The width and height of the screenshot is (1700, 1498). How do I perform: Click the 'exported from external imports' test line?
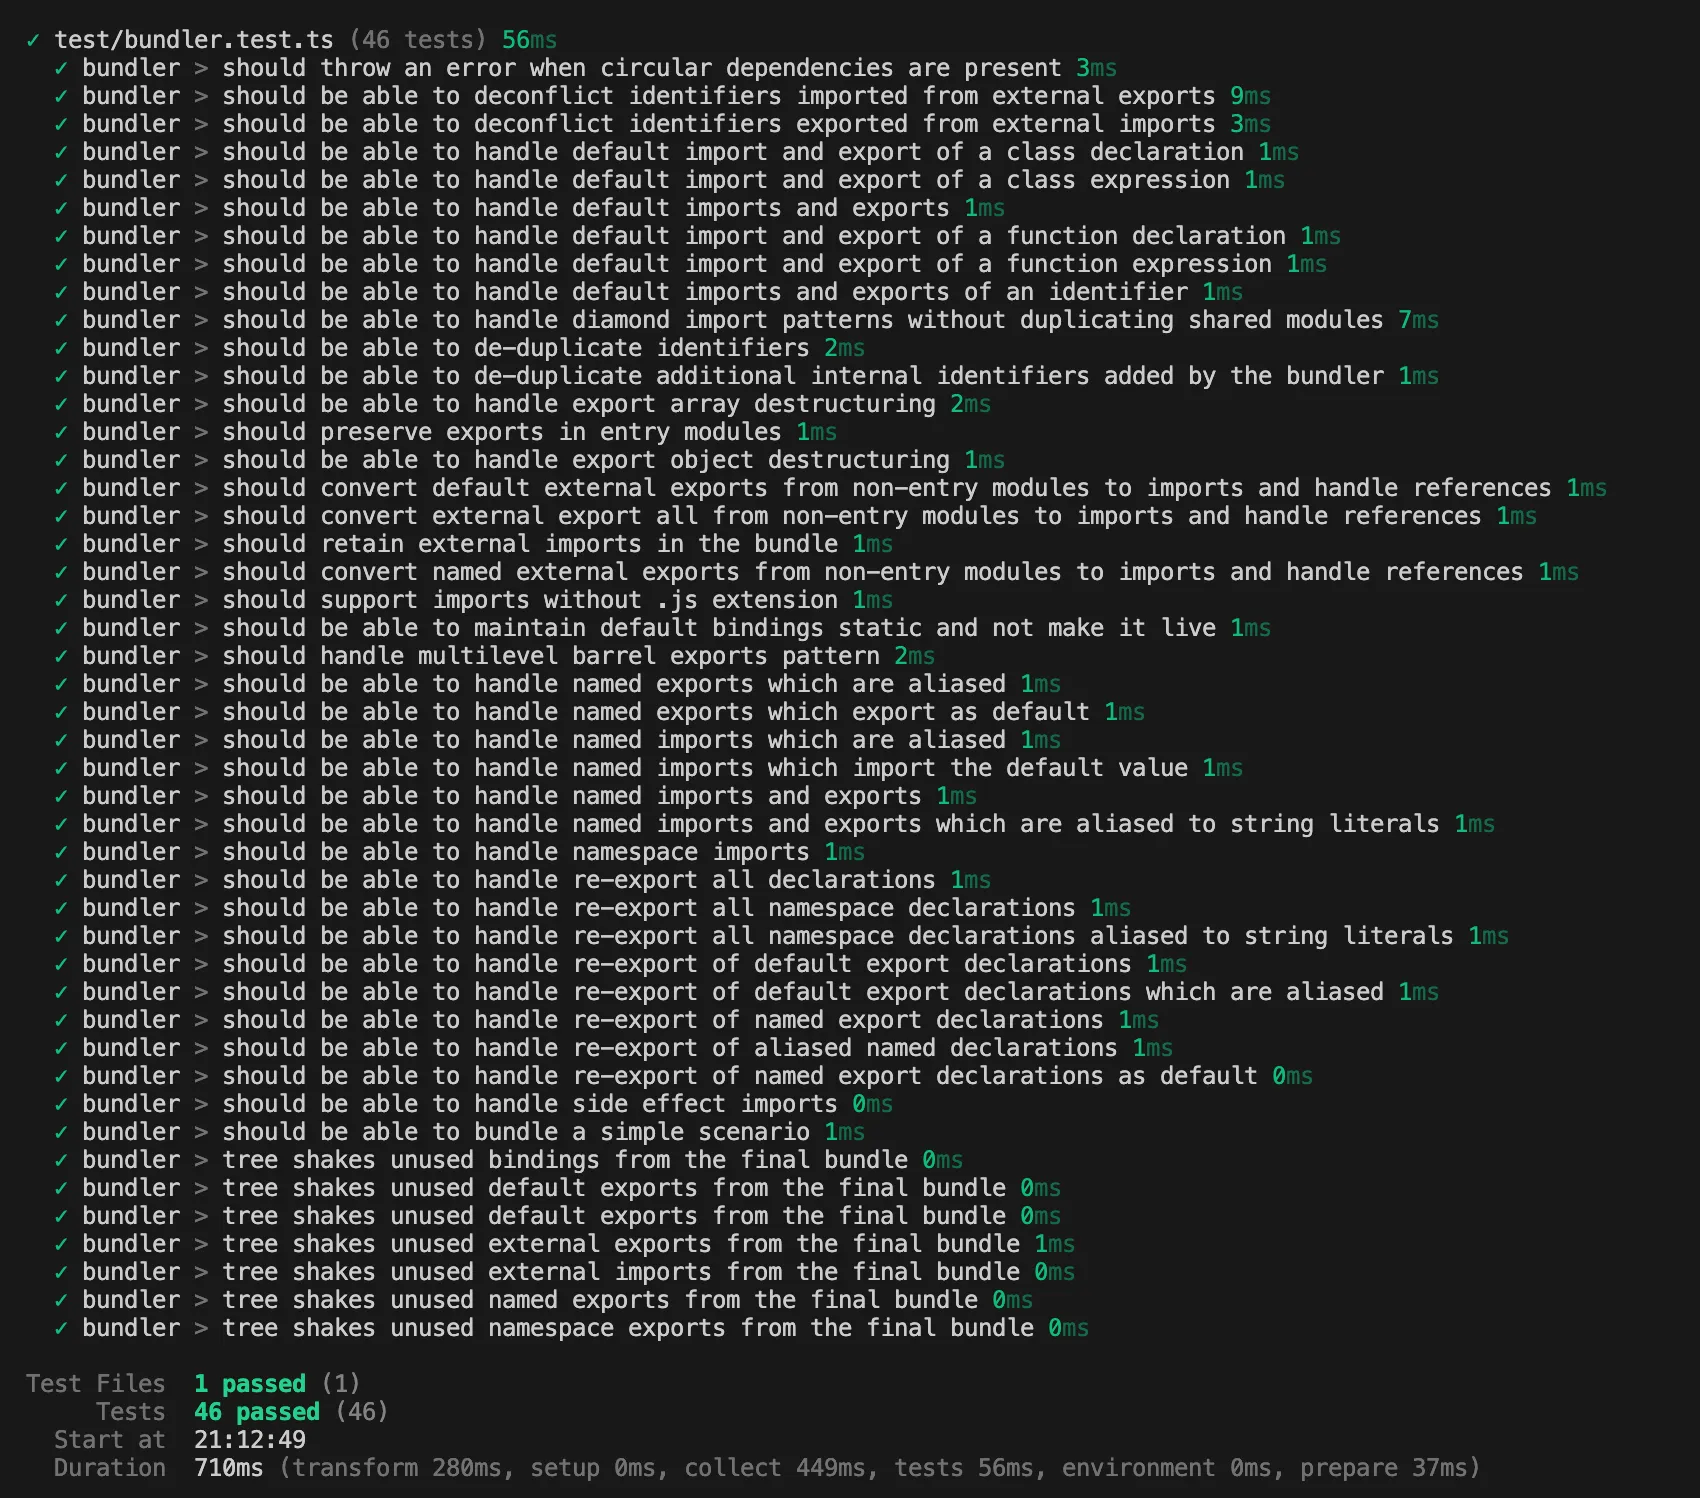point(662,124)
